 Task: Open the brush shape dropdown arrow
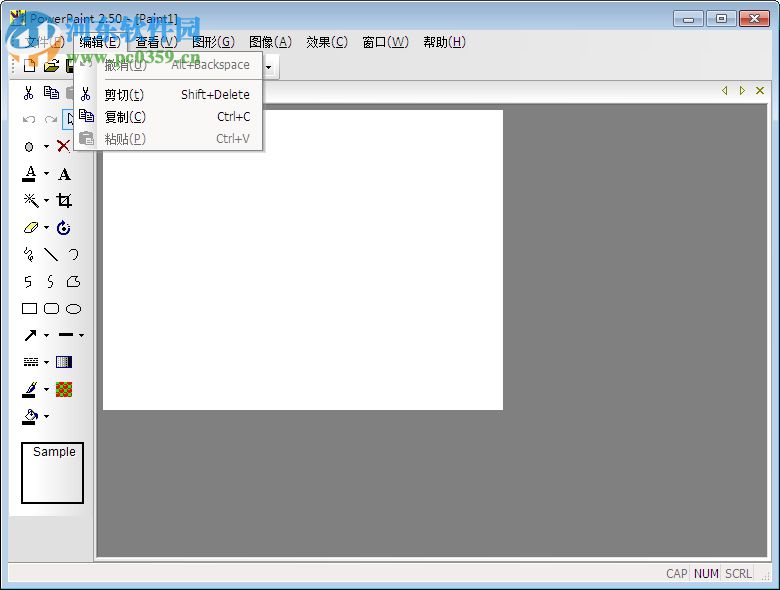pyautogui.click(x=46, y=147)
